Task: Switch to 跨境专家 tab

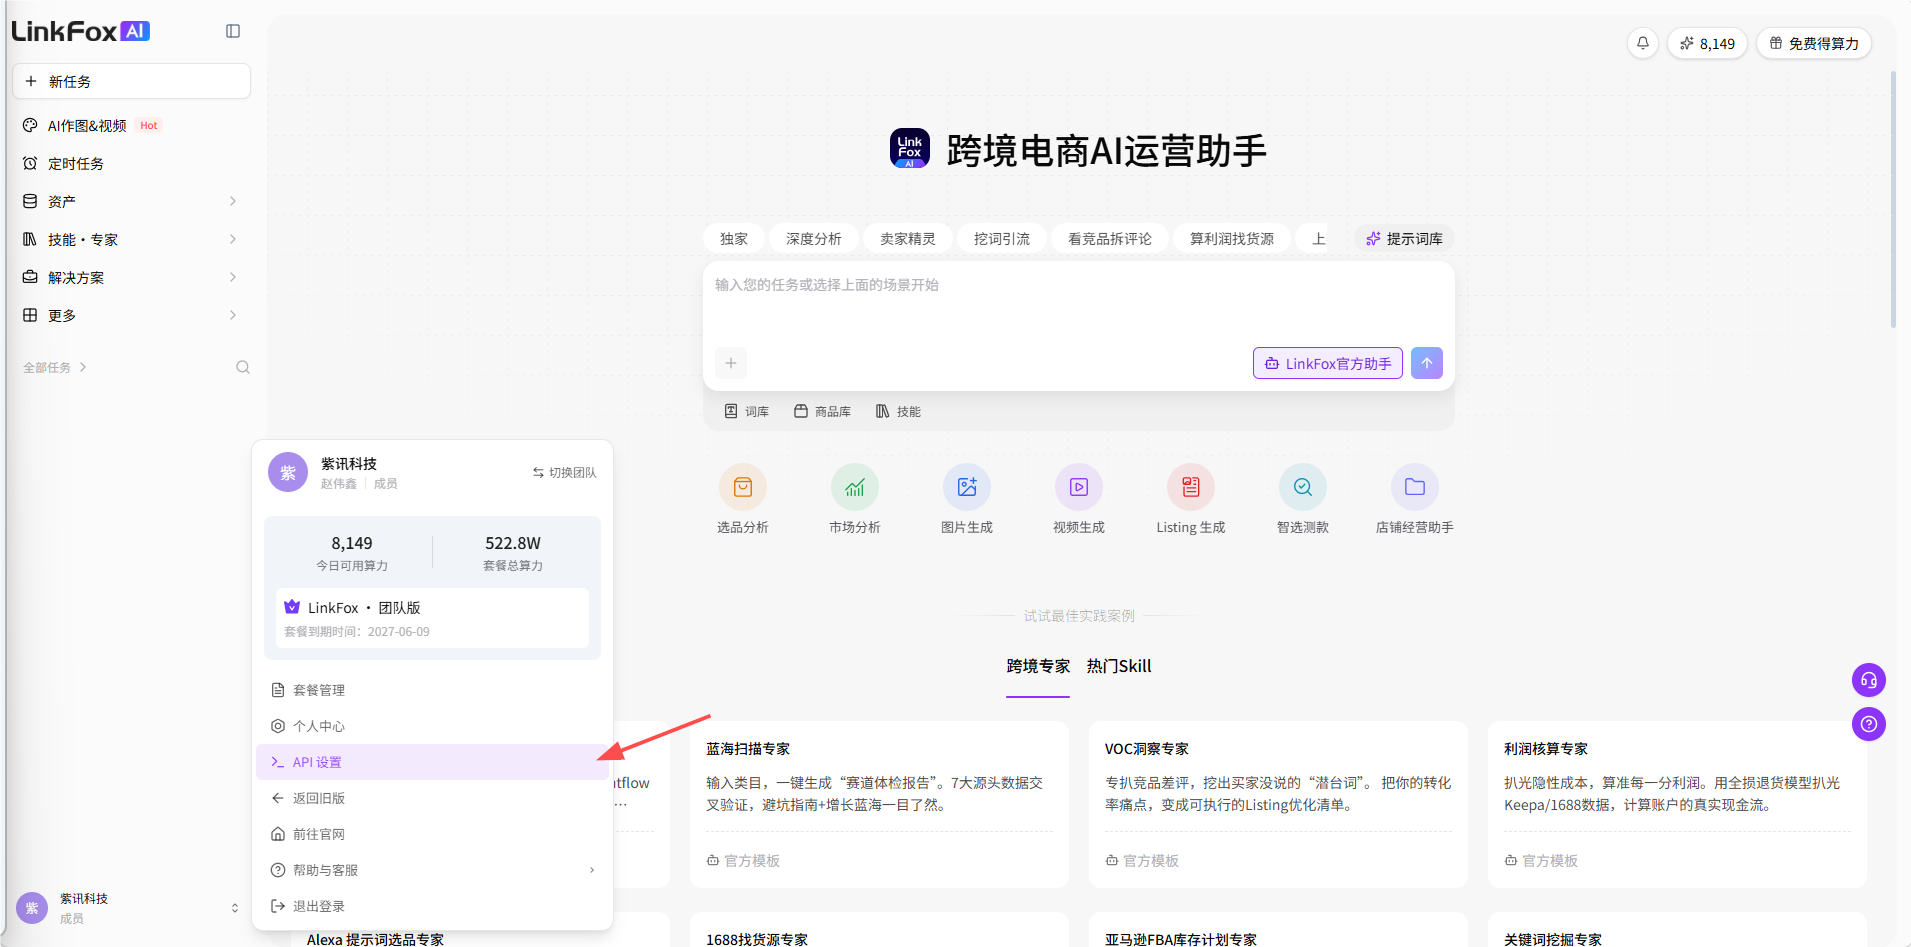Action: click(1038, 666)
